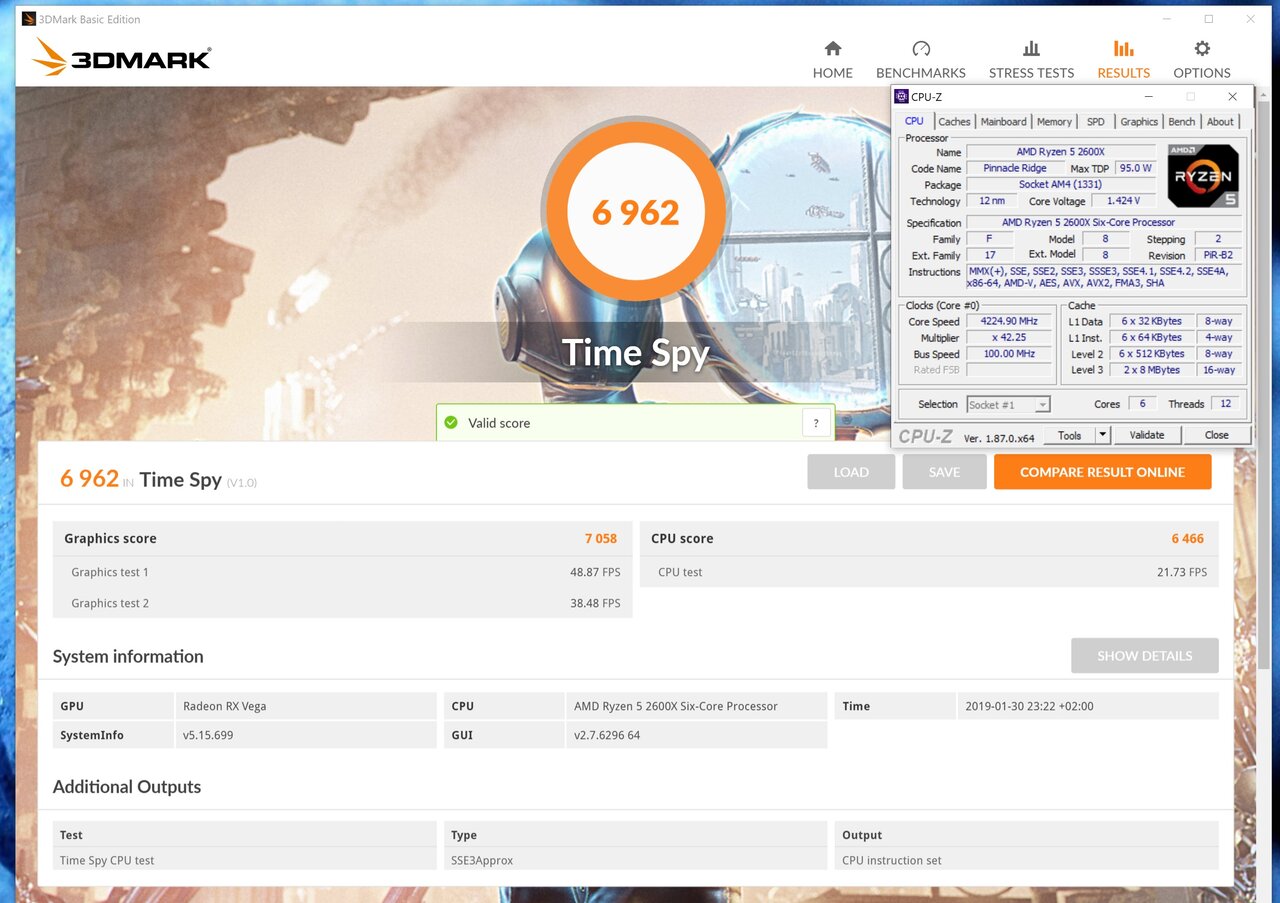This screenshot has height=903, width=1280.
Task: Click the CPU instruction set output cell
Action: 1027,860
